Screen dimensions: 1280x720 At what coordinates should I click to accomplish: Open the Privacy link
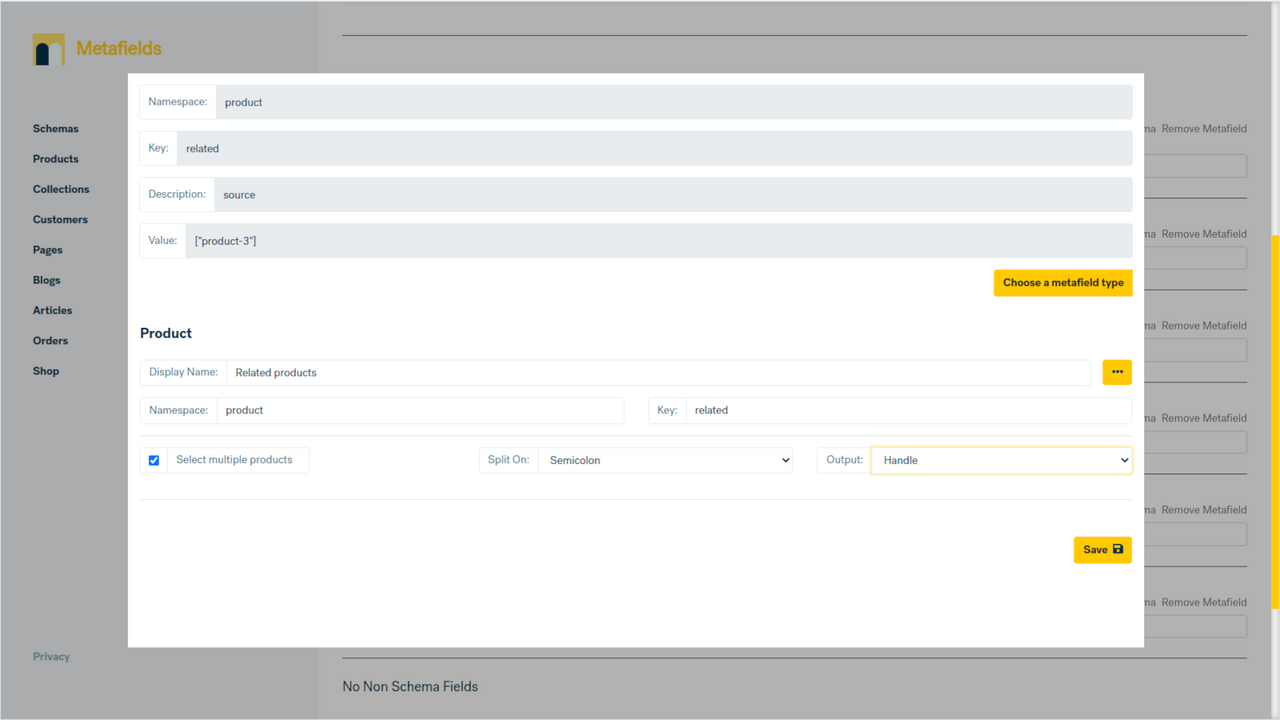[51, 656]
